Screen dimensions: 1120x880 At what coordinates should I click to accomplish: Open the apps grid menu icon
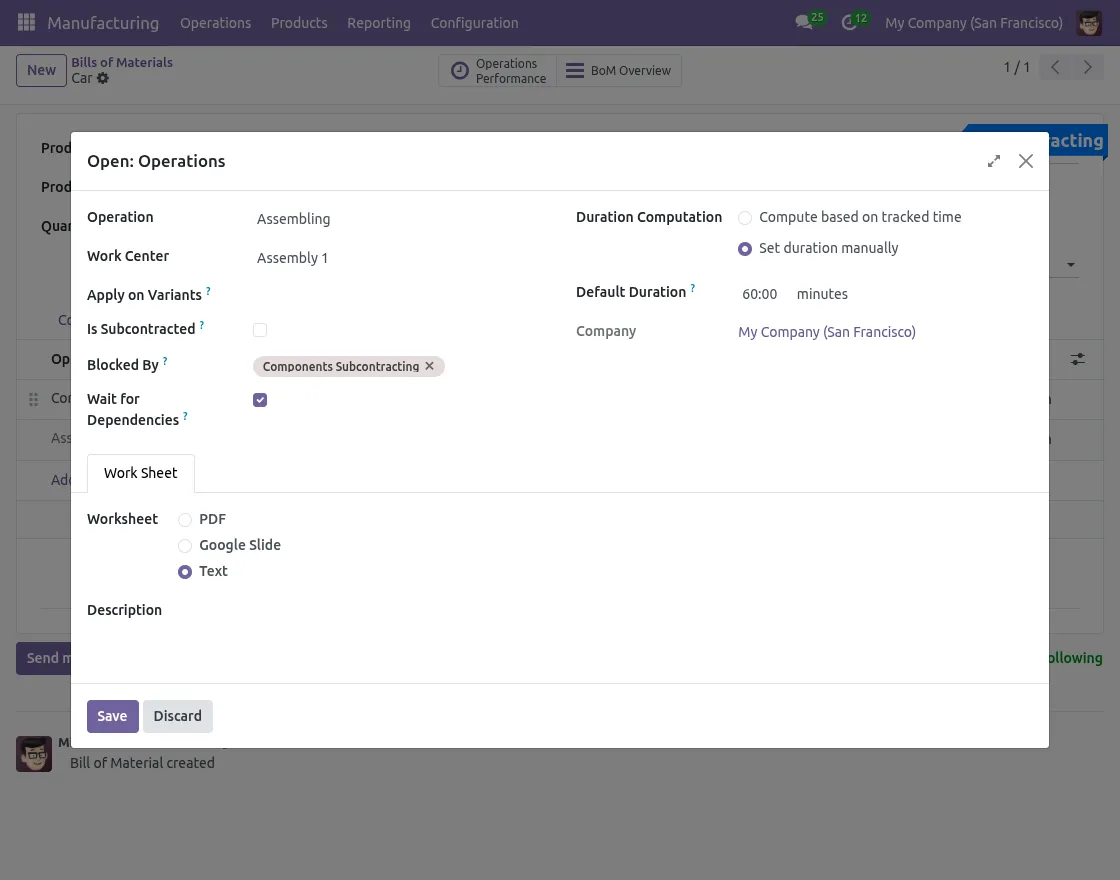[x=26, y=22]
